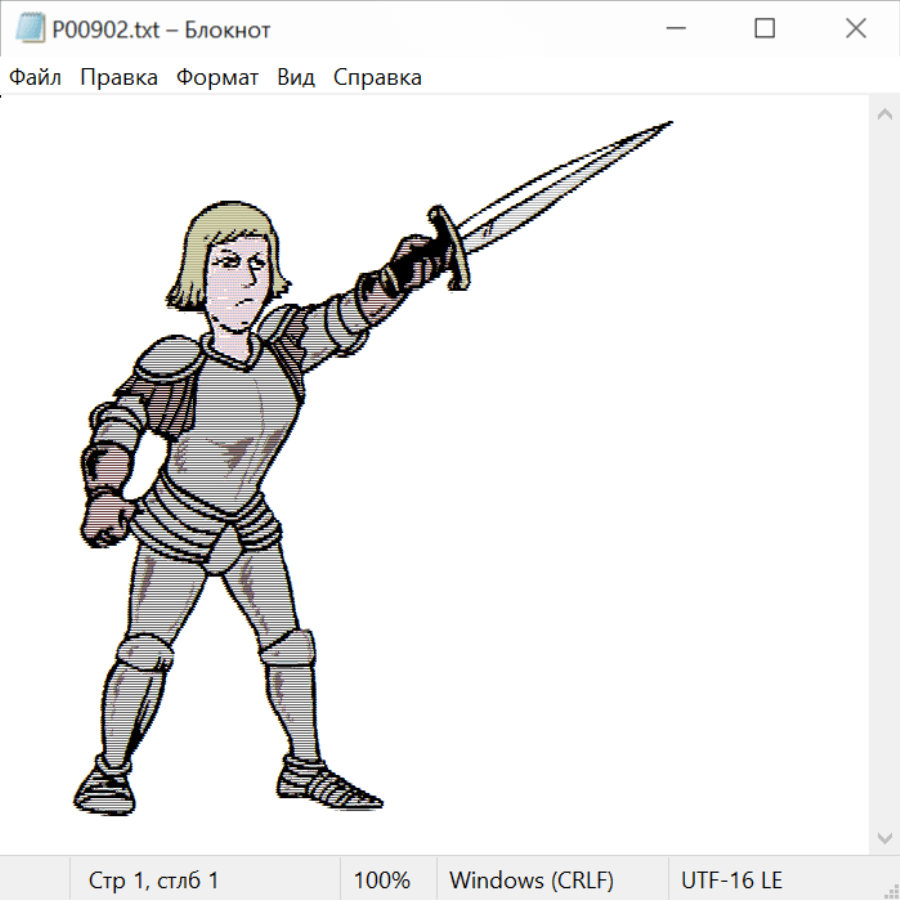Click the 100% zoom indicator
The width and height of the screenshot is (900, 900).
382,880
